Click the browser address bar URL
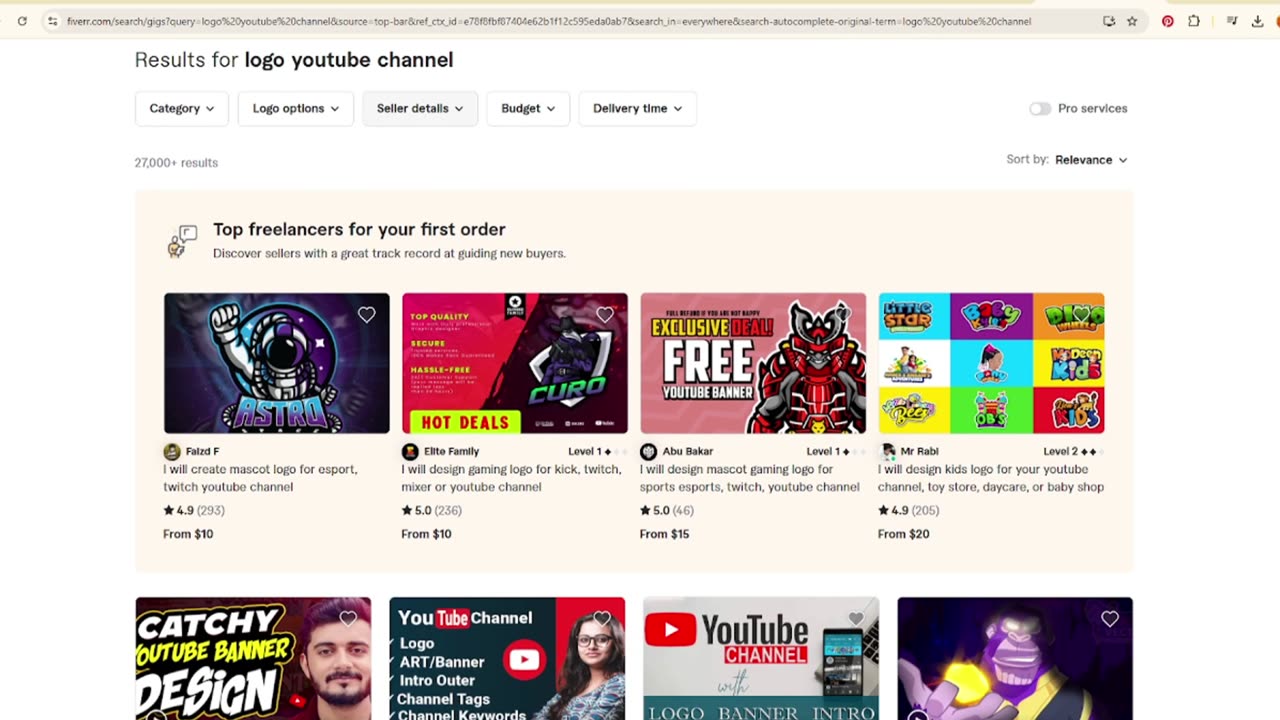The image size is (1280, 720). (549, 21)
